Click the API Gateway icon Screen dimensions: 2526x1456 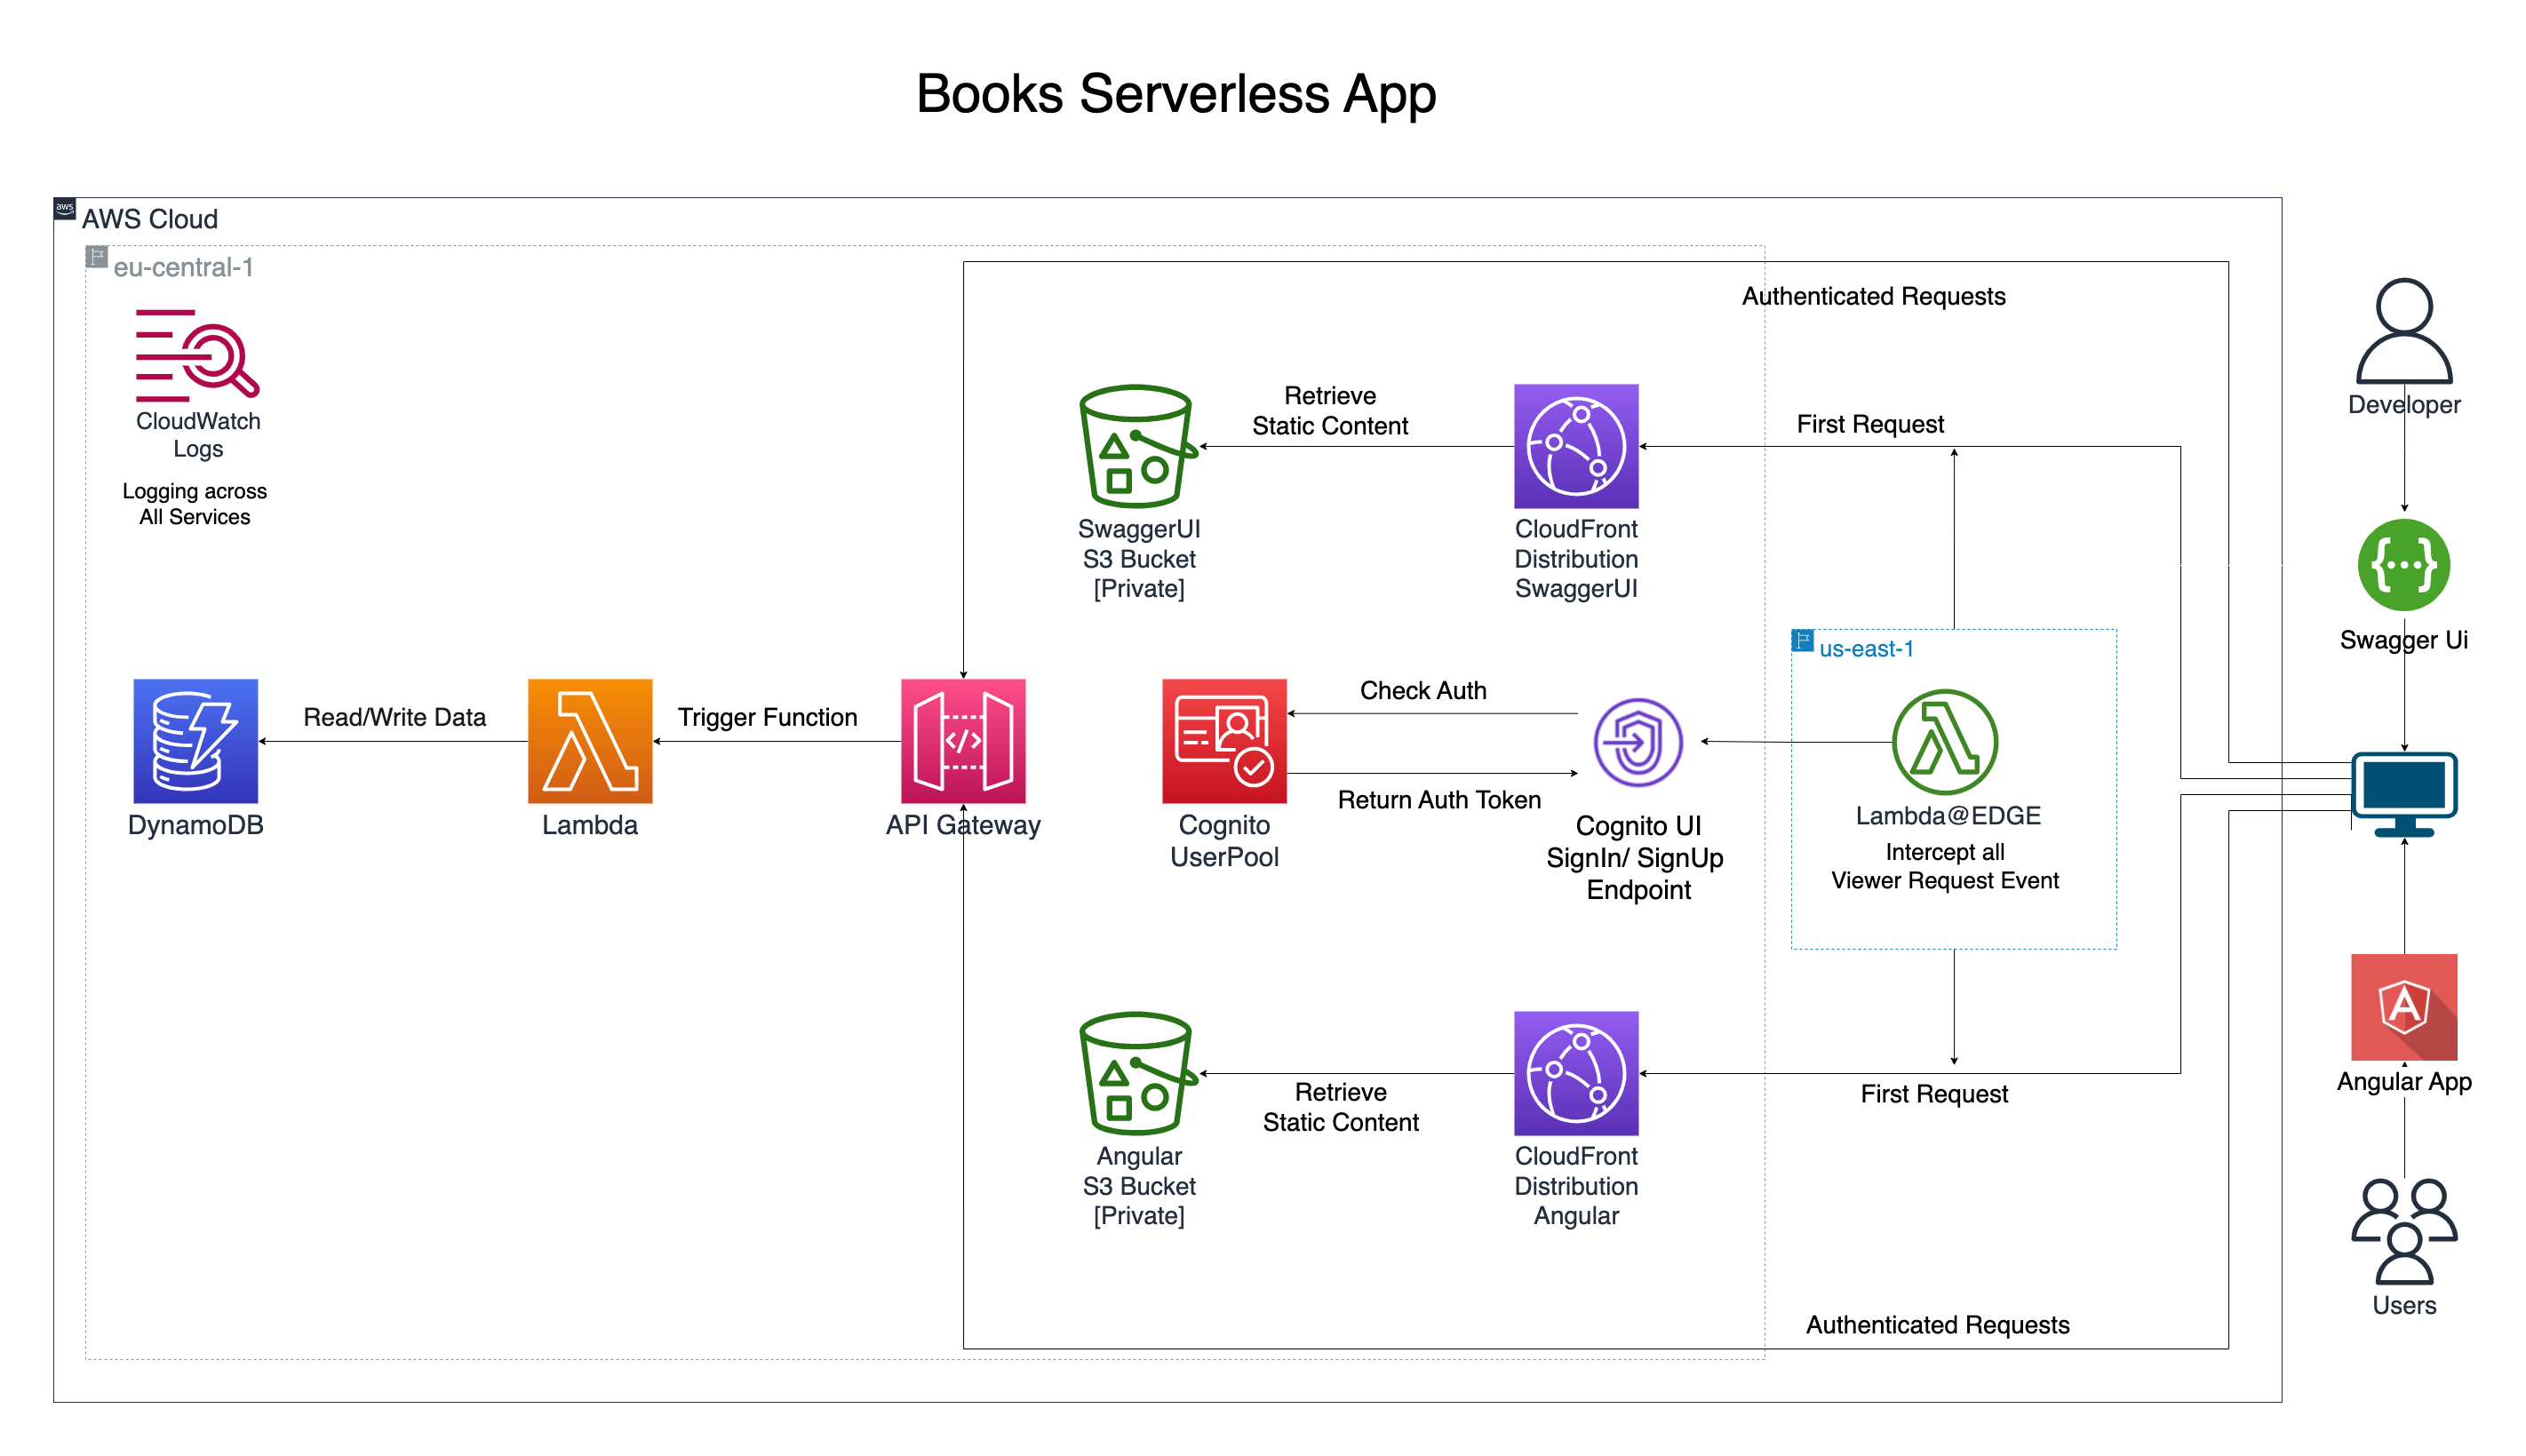pyautogui.click(x=962, y=741)
